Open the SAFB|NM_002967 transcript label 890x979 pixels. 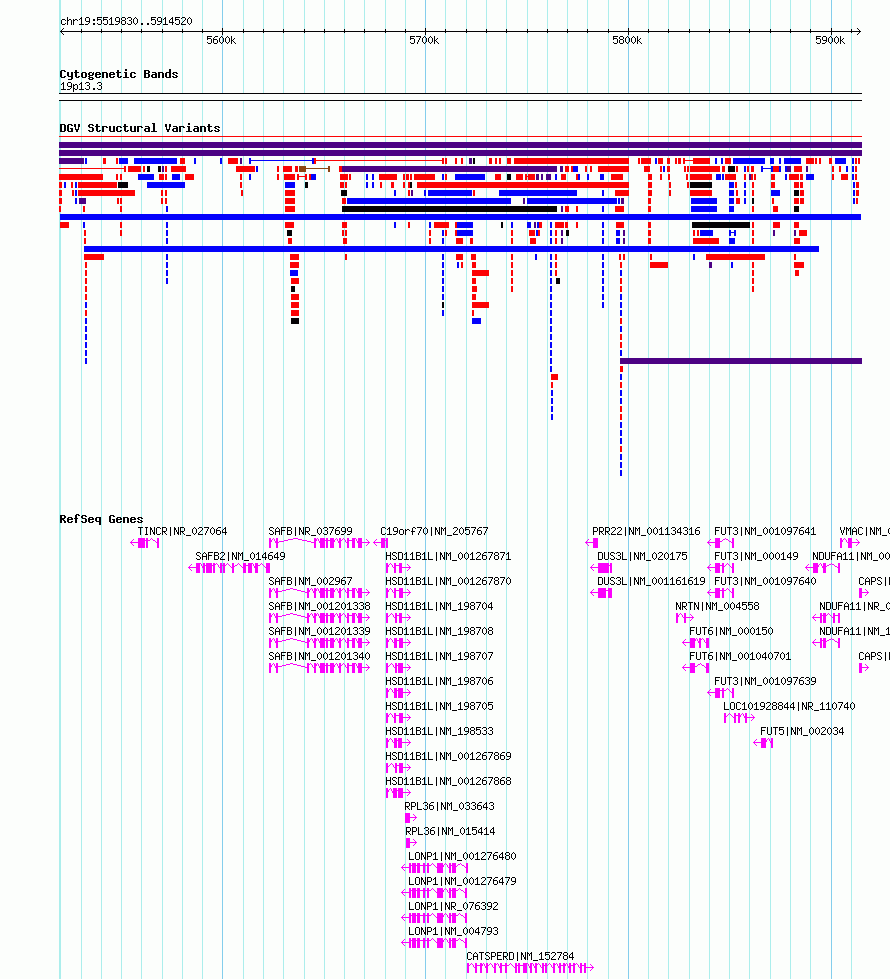[310, 581]
